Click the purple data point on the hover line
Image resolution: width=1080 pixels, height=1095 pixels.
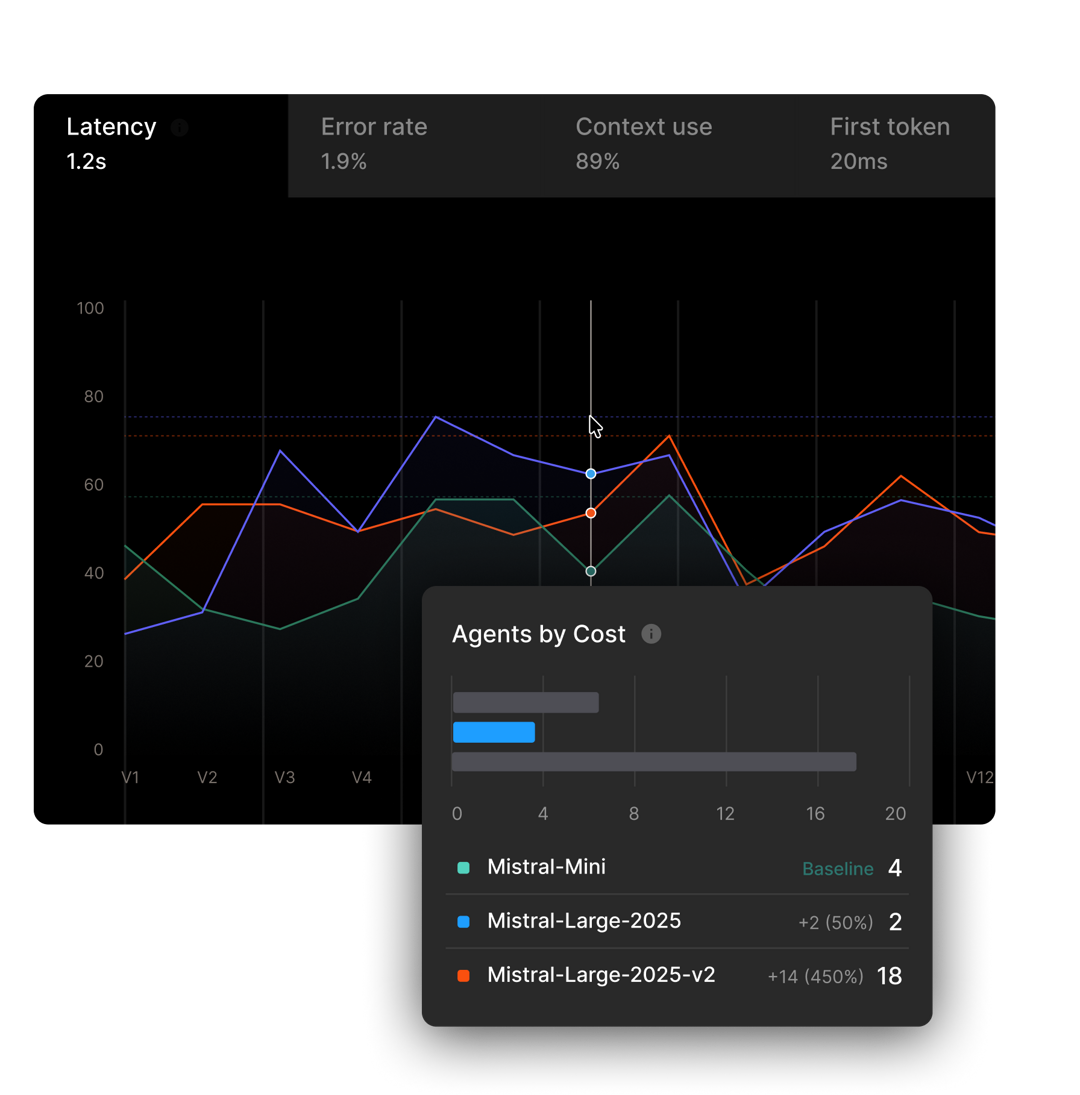(591, 474)
